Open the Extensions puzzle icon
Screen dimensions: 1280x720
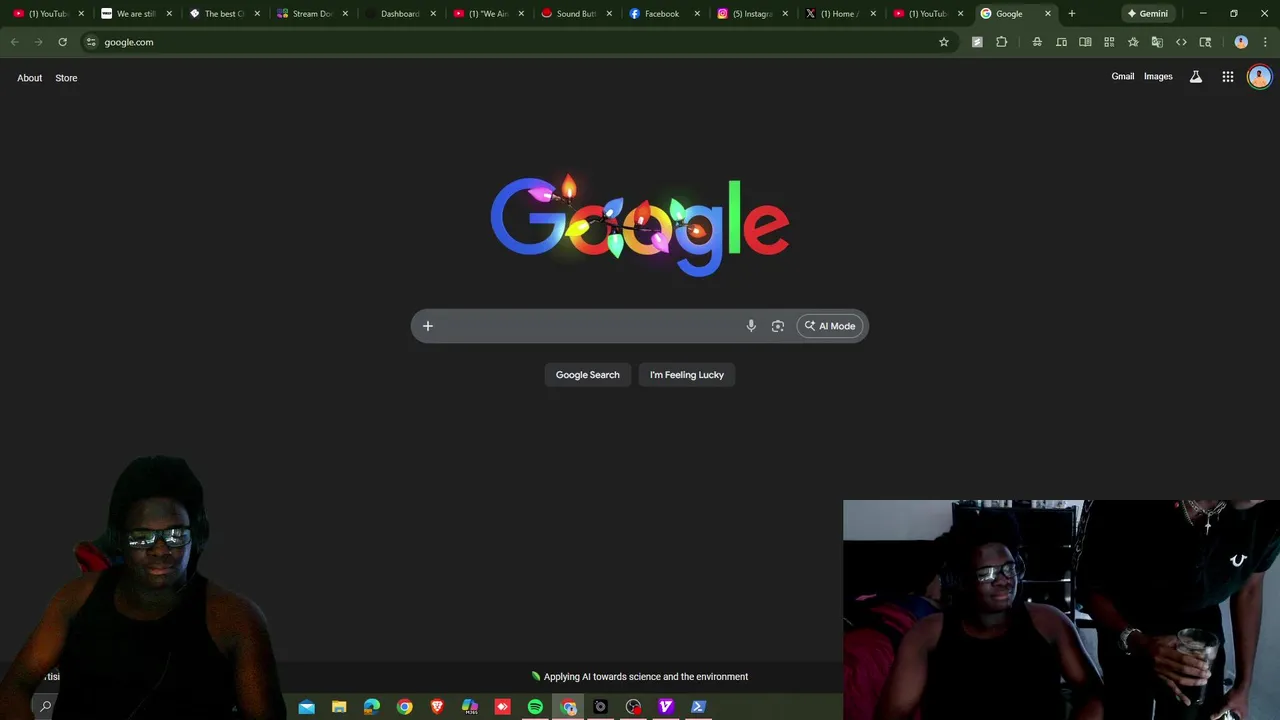[x=1002, y=42]
